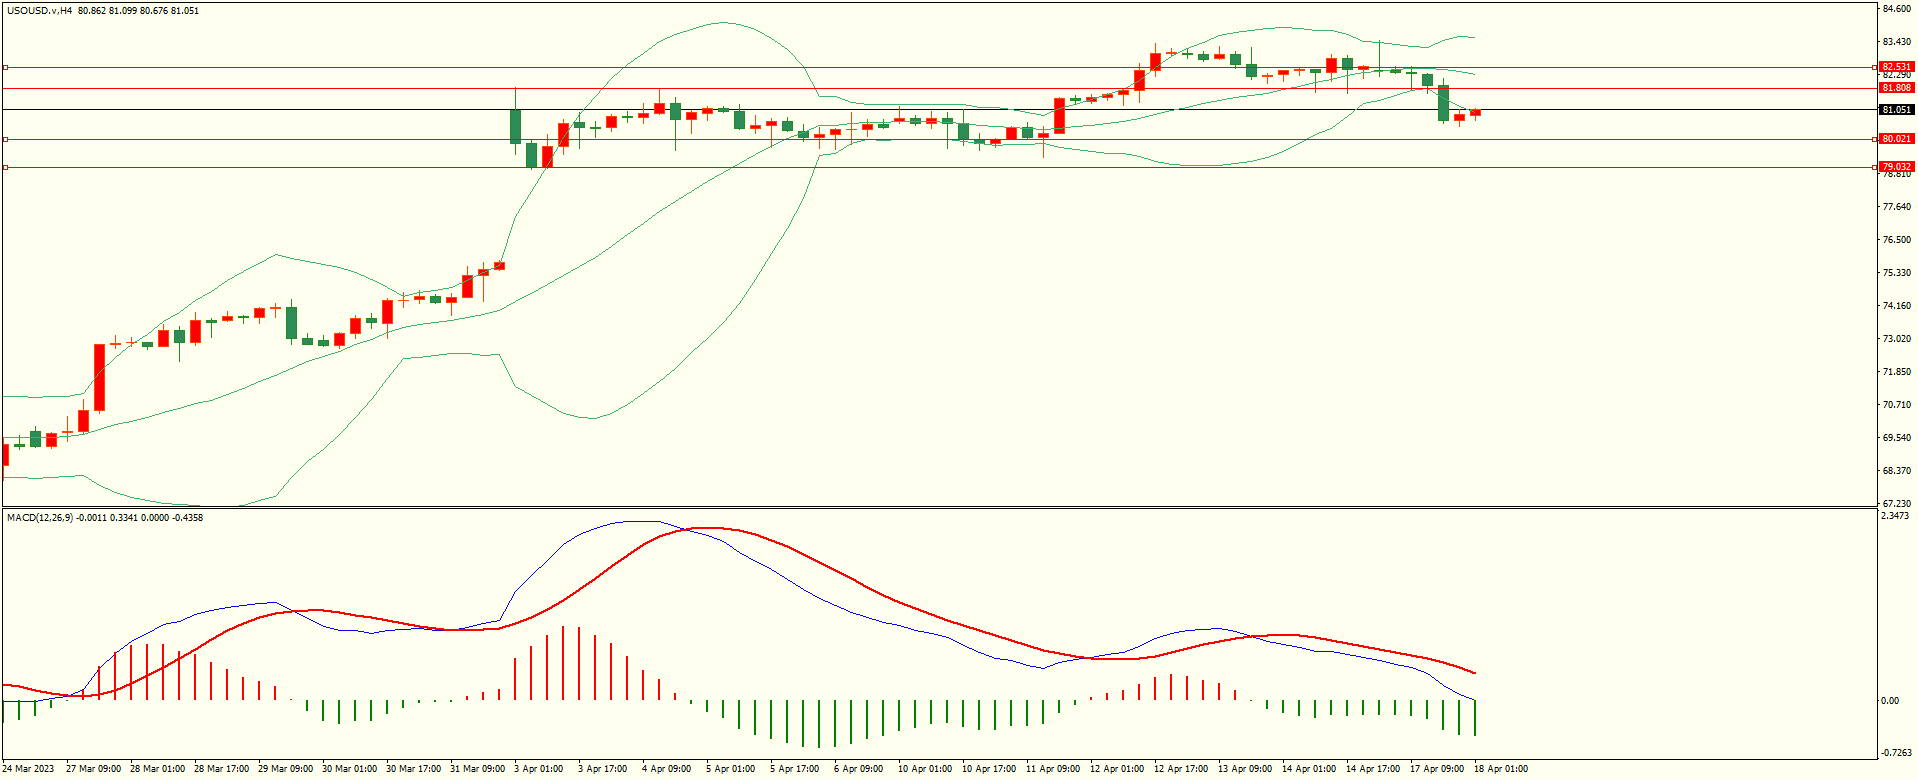
Task: Select the red 81.808 price level tag
Action: pos(1896,88)
